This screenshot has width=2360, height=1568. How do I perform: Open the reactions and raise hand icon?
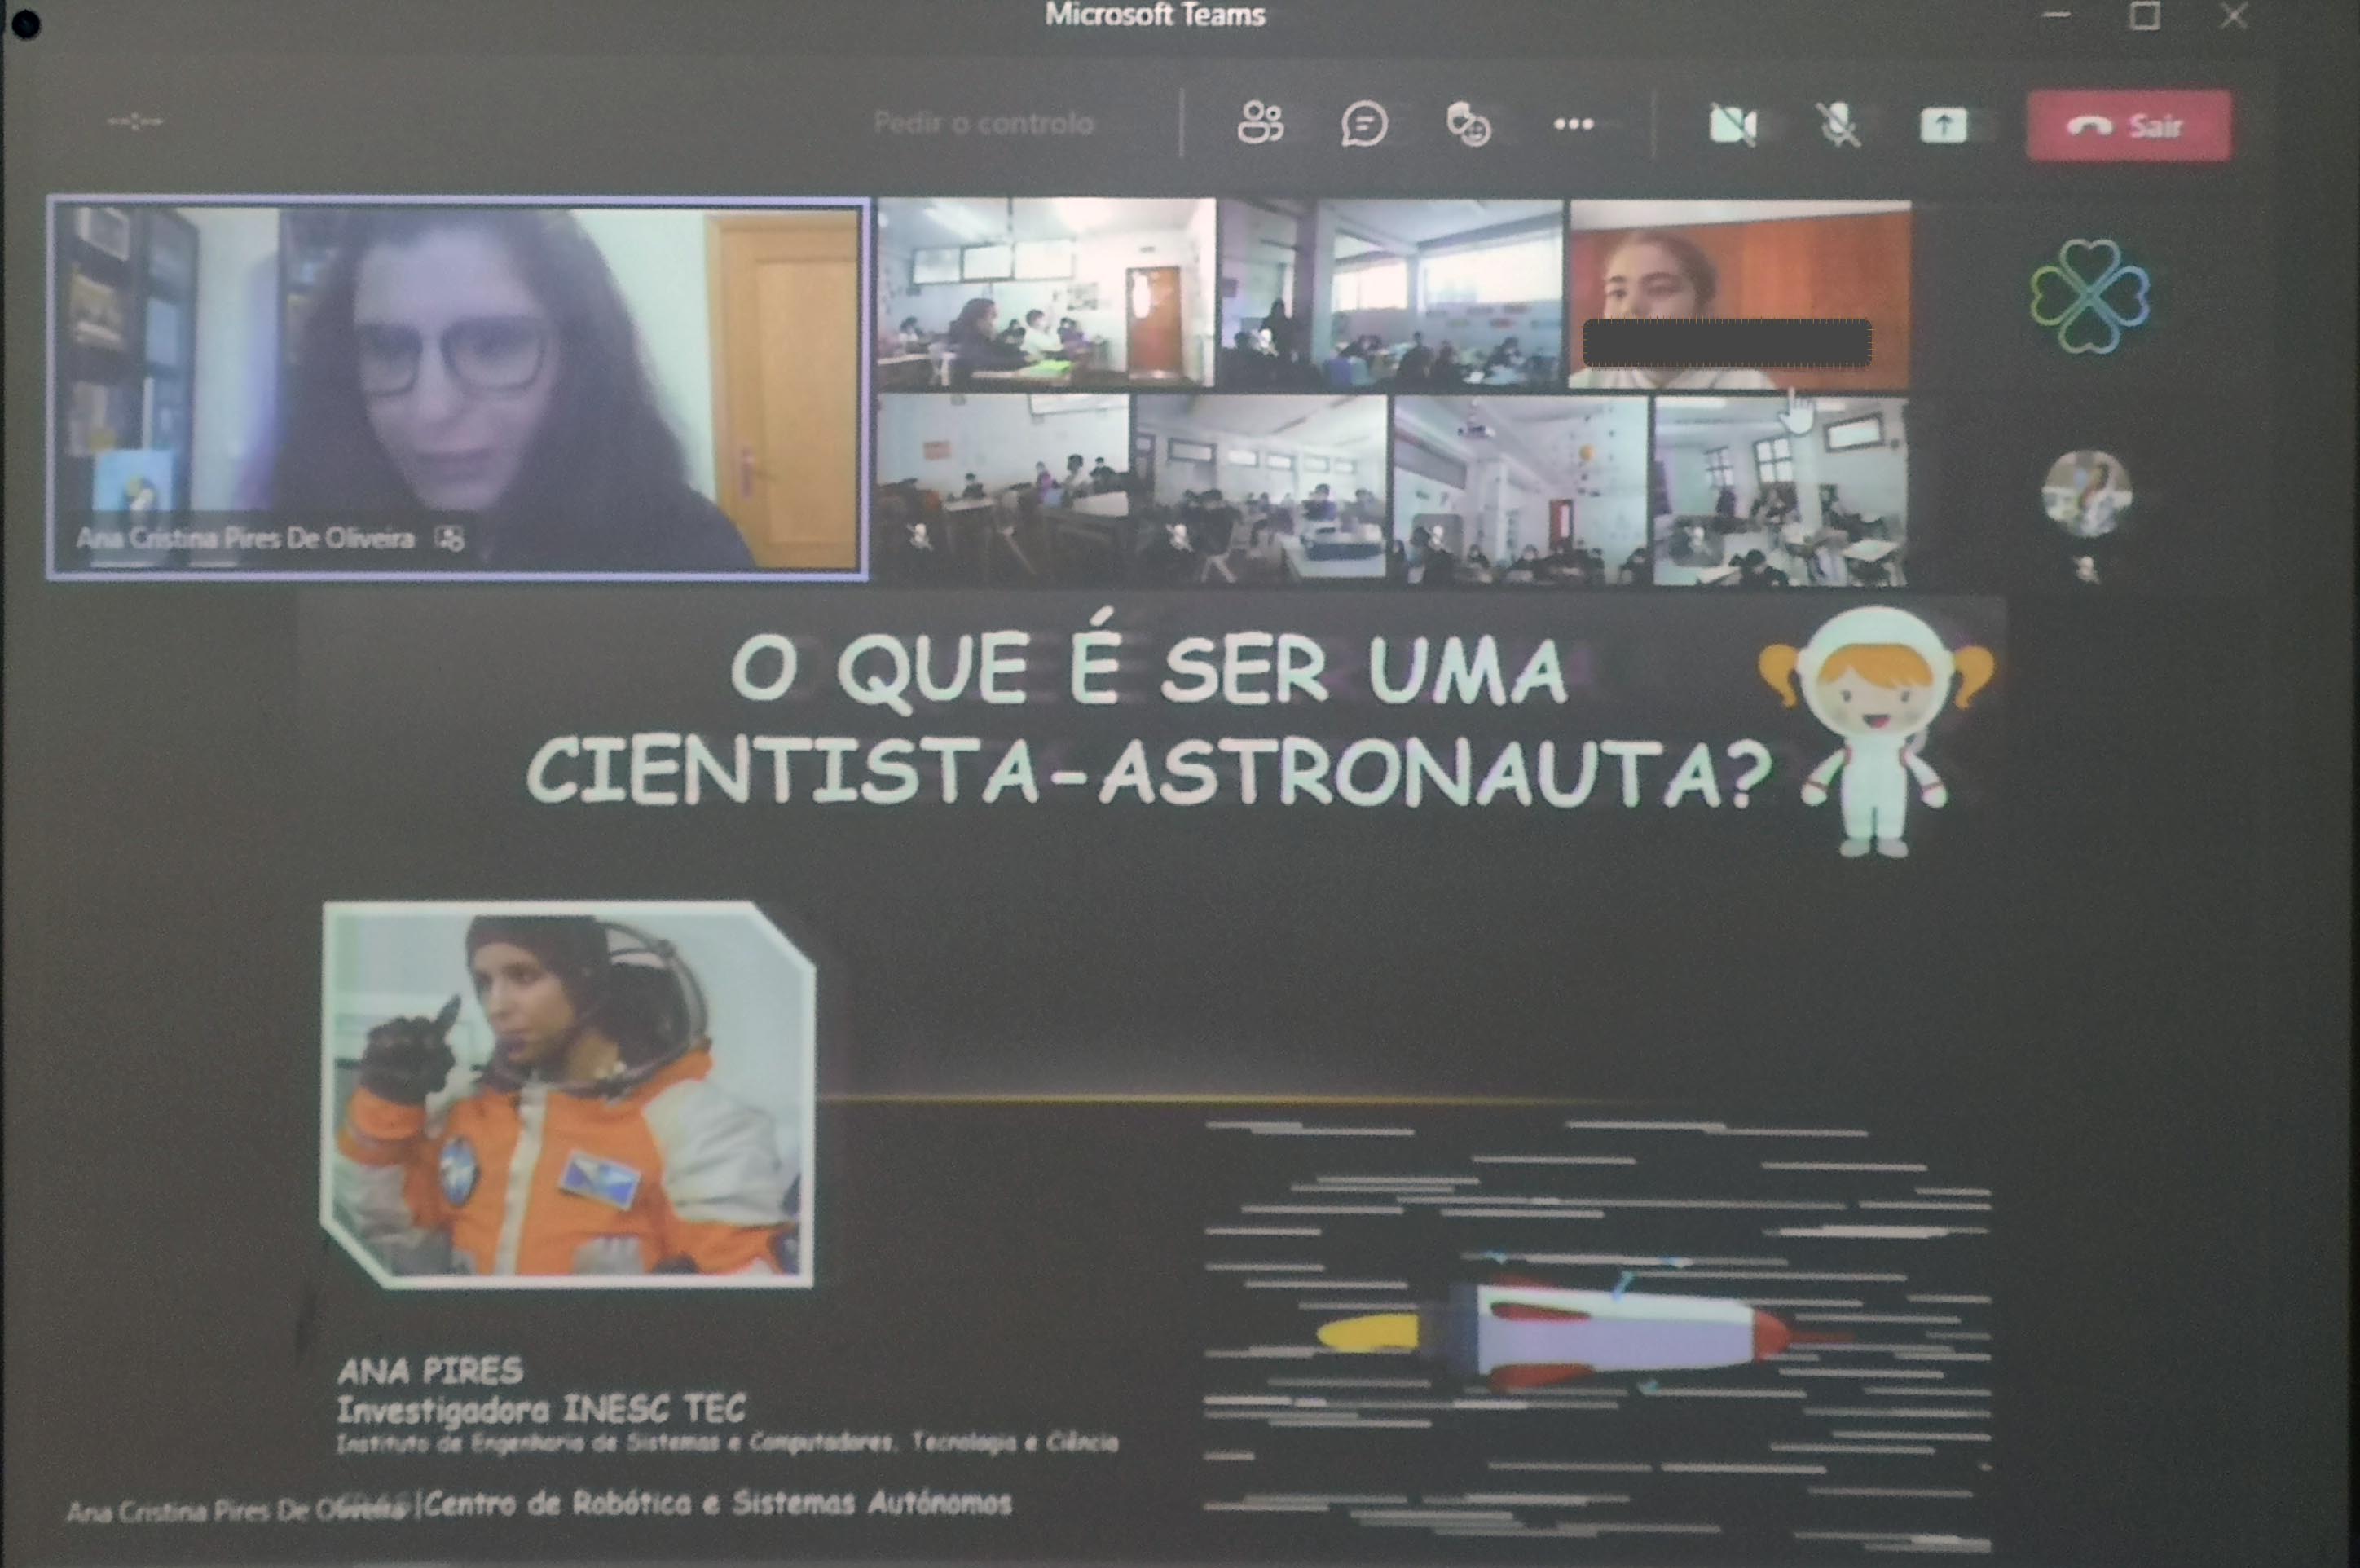click(1468, 126)
